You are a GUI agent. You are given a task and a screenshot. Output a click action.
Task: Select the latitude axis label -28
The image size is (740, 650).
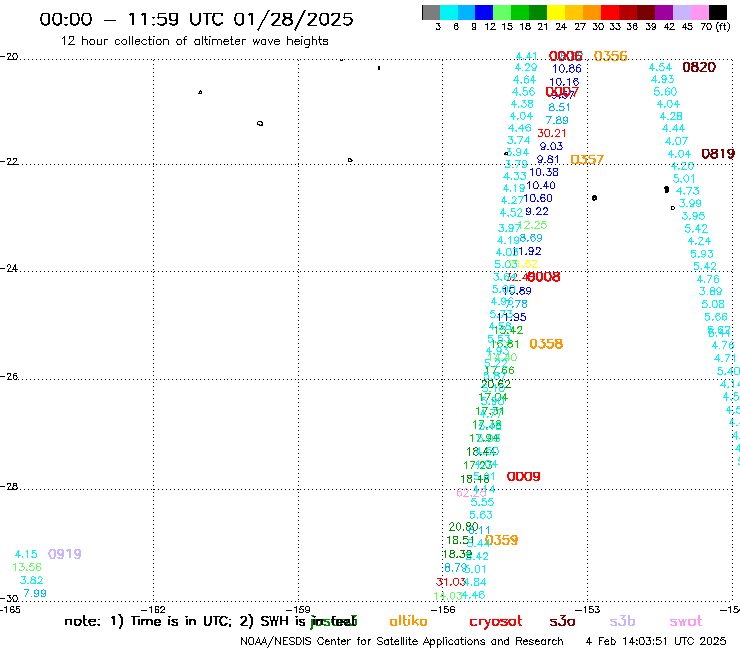pos(9,487)
